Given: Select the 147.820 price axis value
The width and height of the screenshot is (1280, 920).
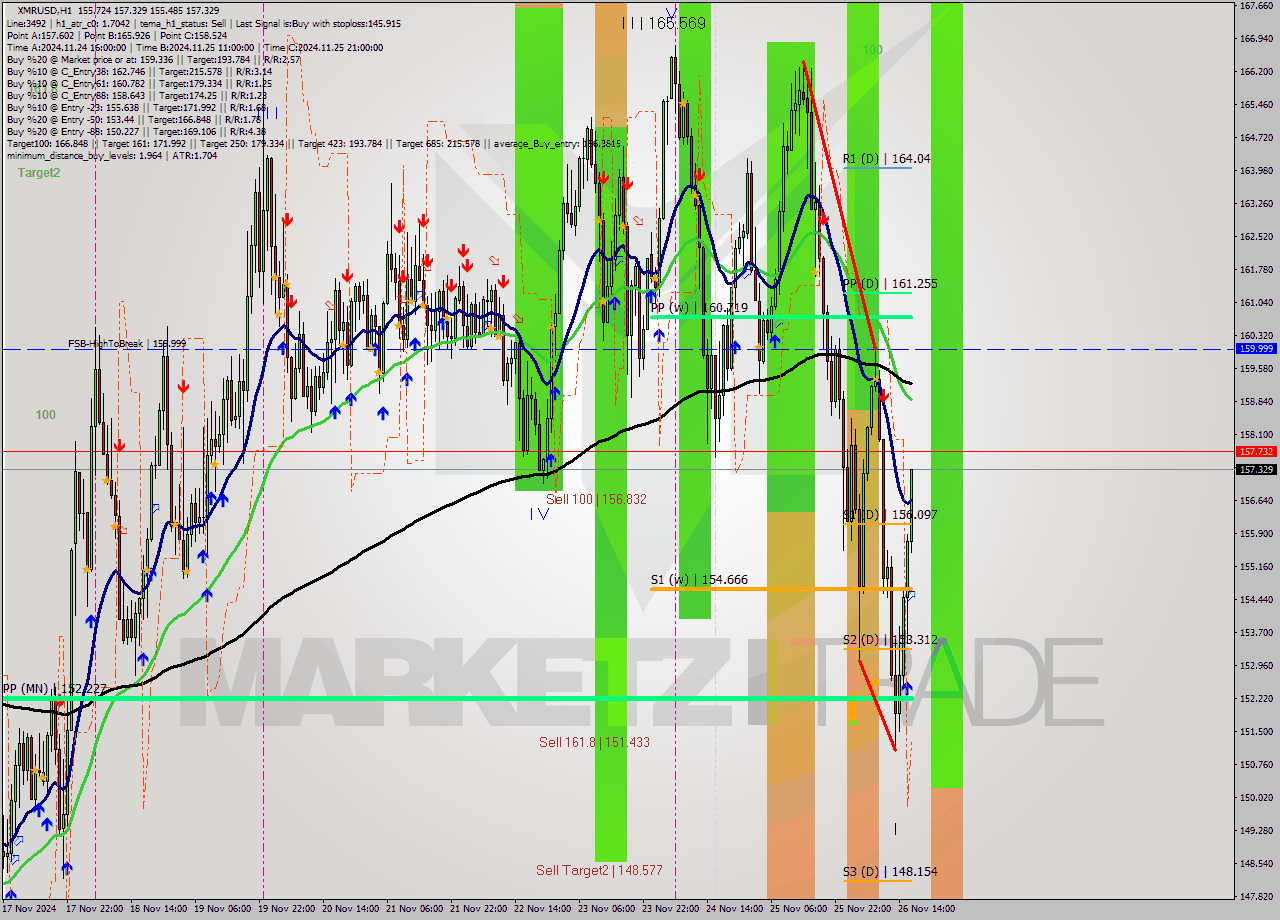Looking at the screenshot, I should pos(1256,897).
